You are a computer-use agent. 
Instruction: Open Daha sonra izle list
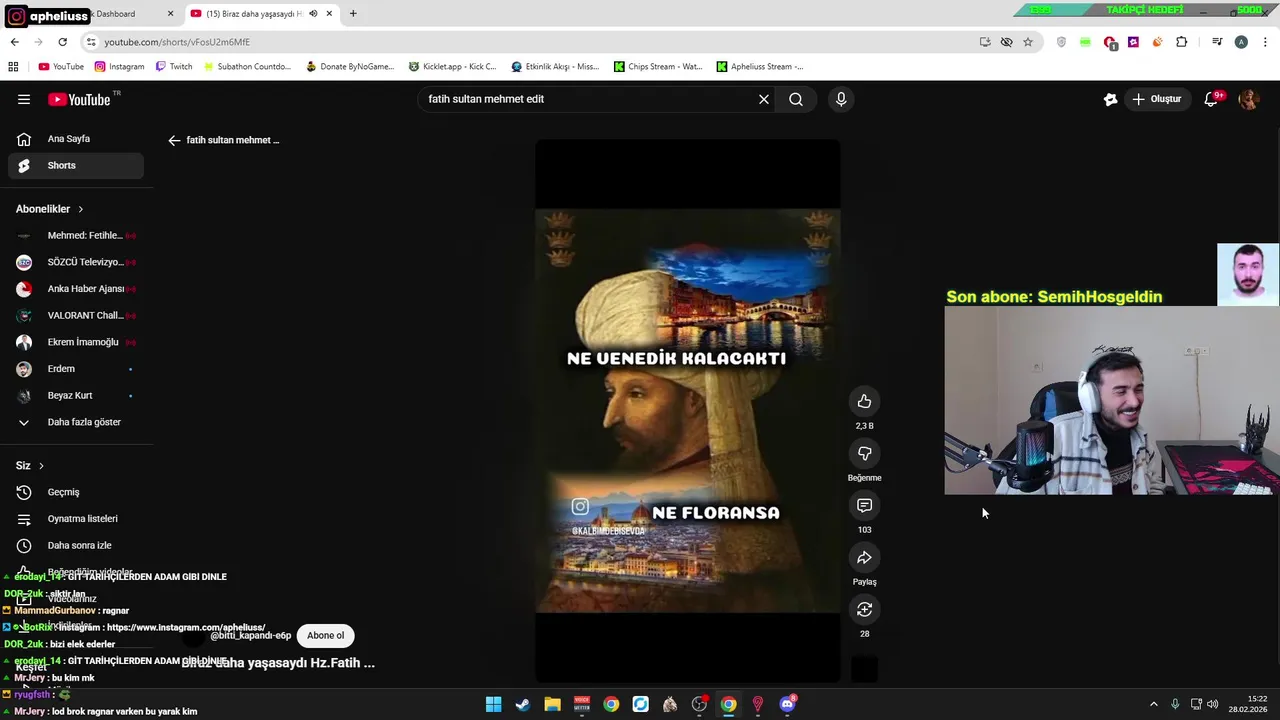(x=76, y=545)
